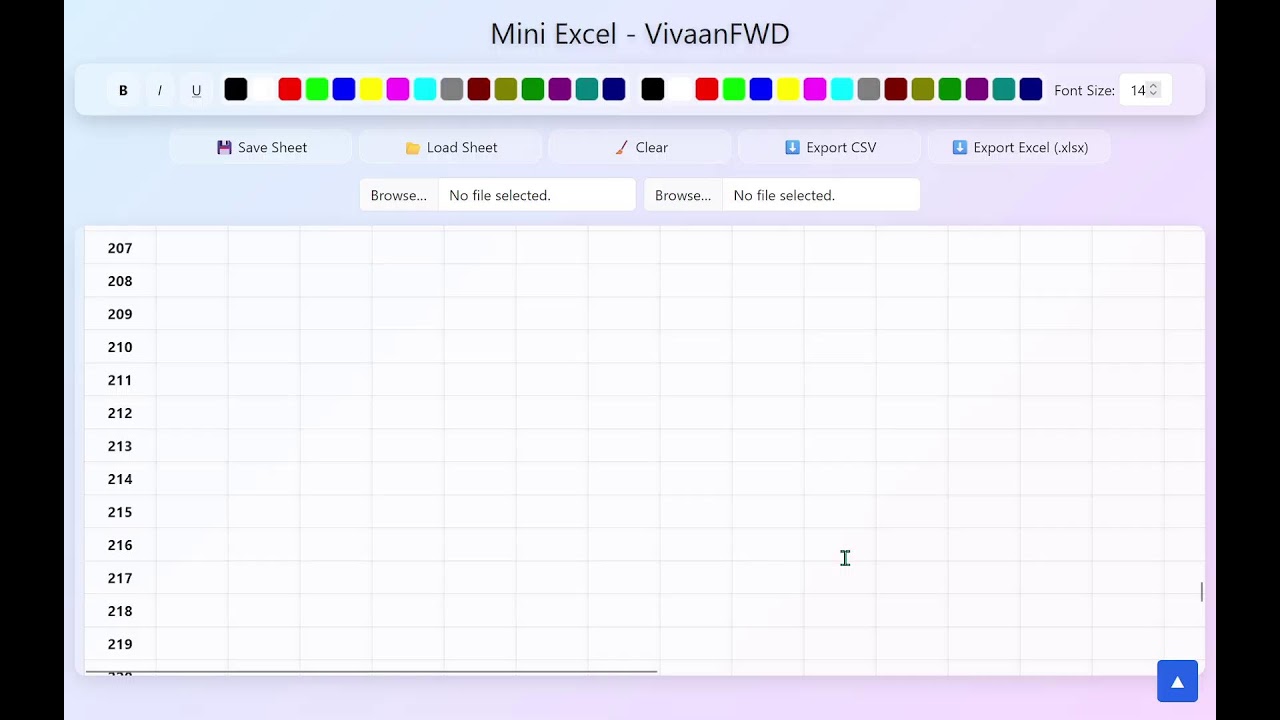Select row header 216
Image resolution: width=1280 pixels, height=720 pixels.
[x=120, y=545]
